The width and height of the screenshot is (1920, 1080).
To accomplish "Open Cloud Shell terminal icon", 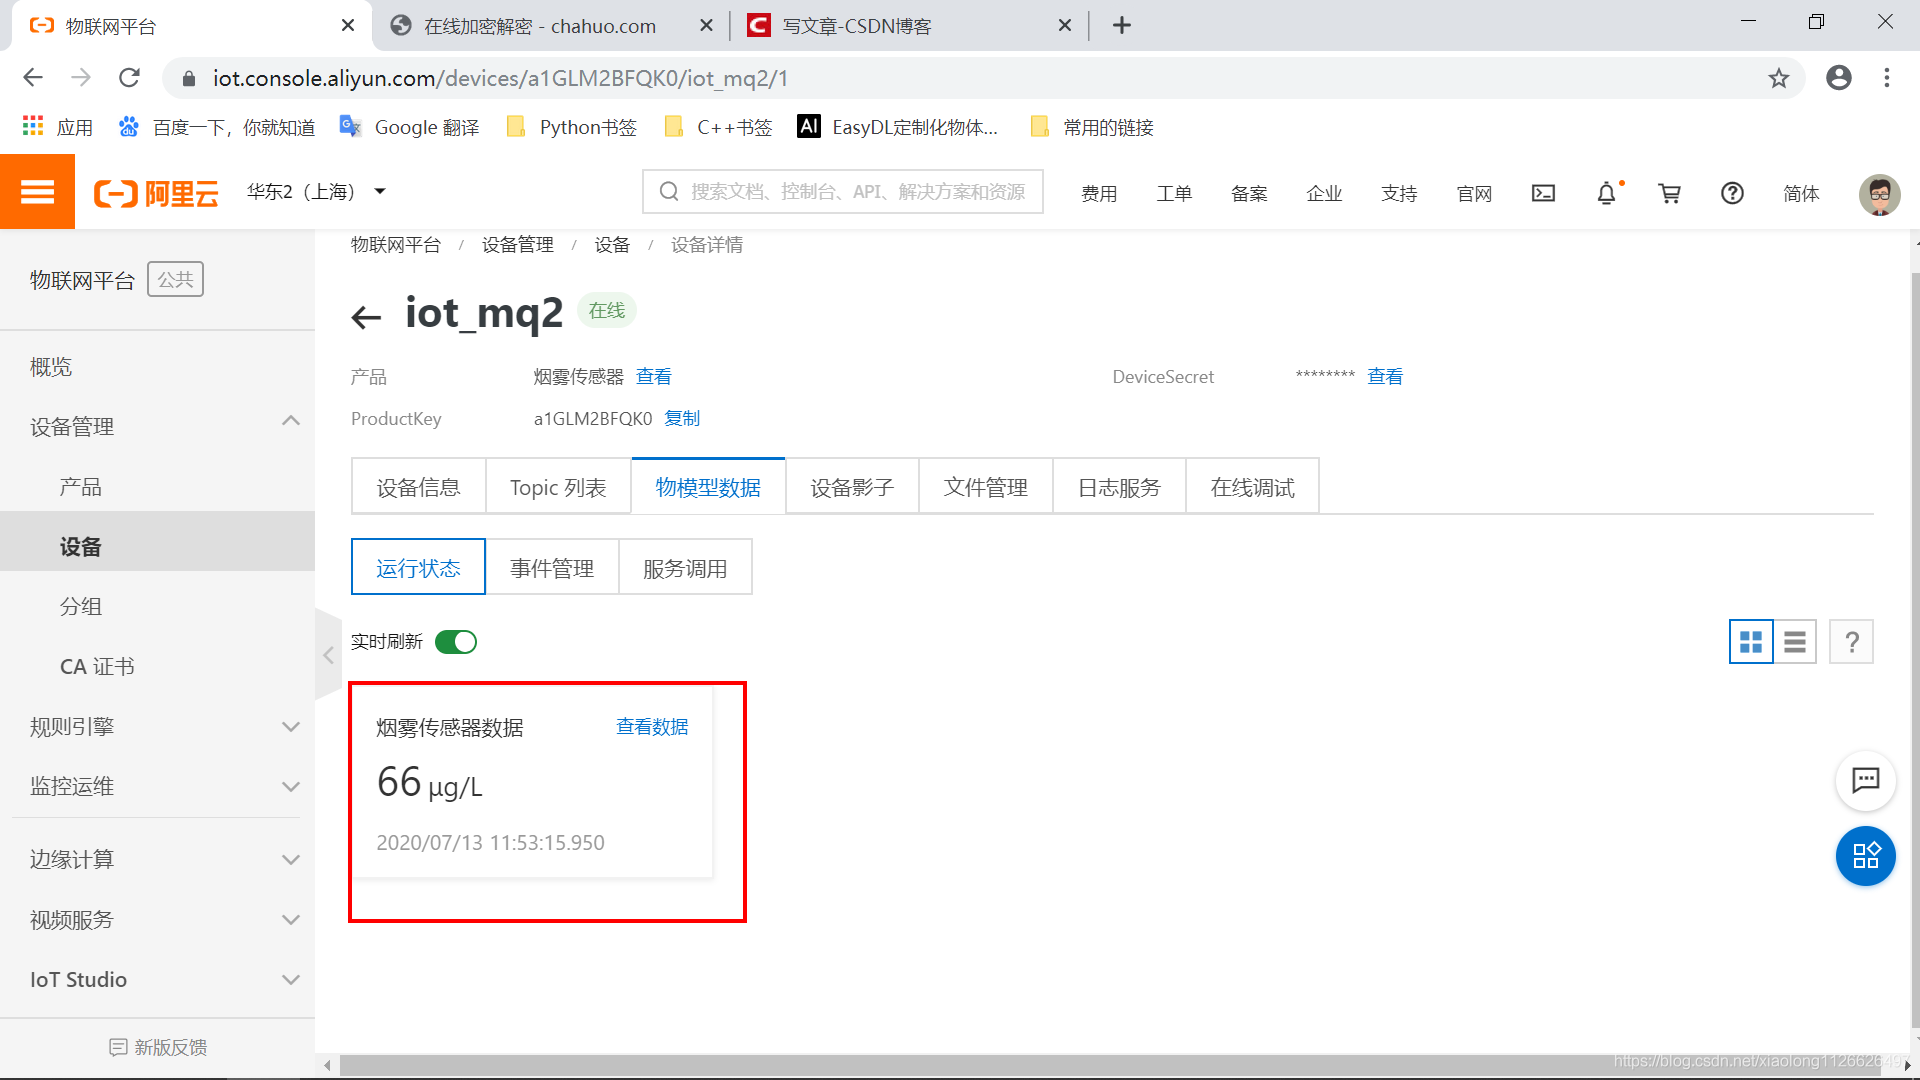I will click(1543, 193).
